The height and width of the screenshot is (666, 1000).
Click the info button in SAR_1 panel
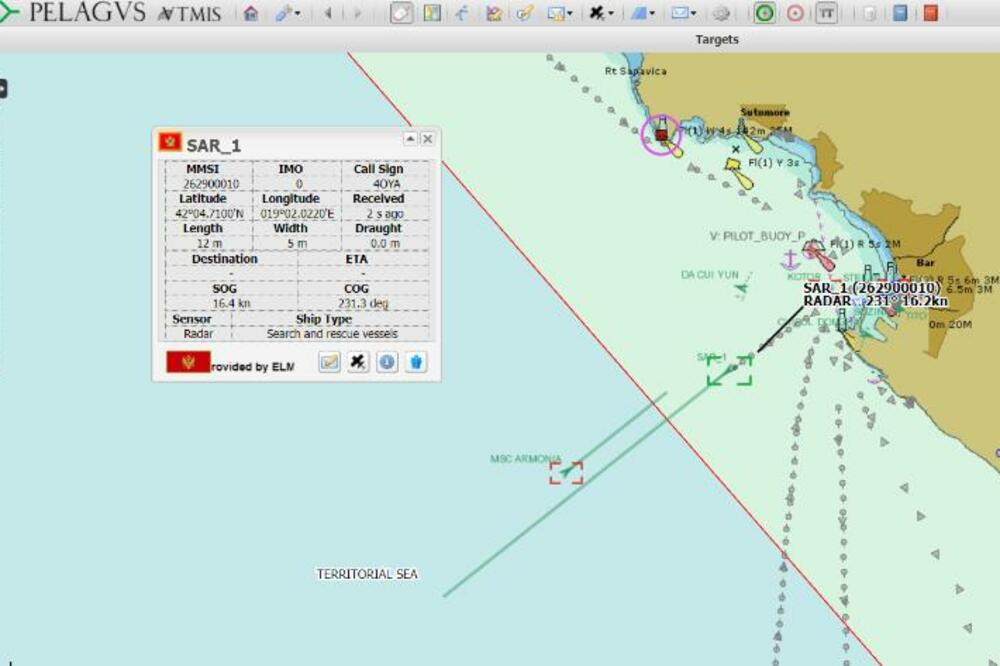(387, 362)
